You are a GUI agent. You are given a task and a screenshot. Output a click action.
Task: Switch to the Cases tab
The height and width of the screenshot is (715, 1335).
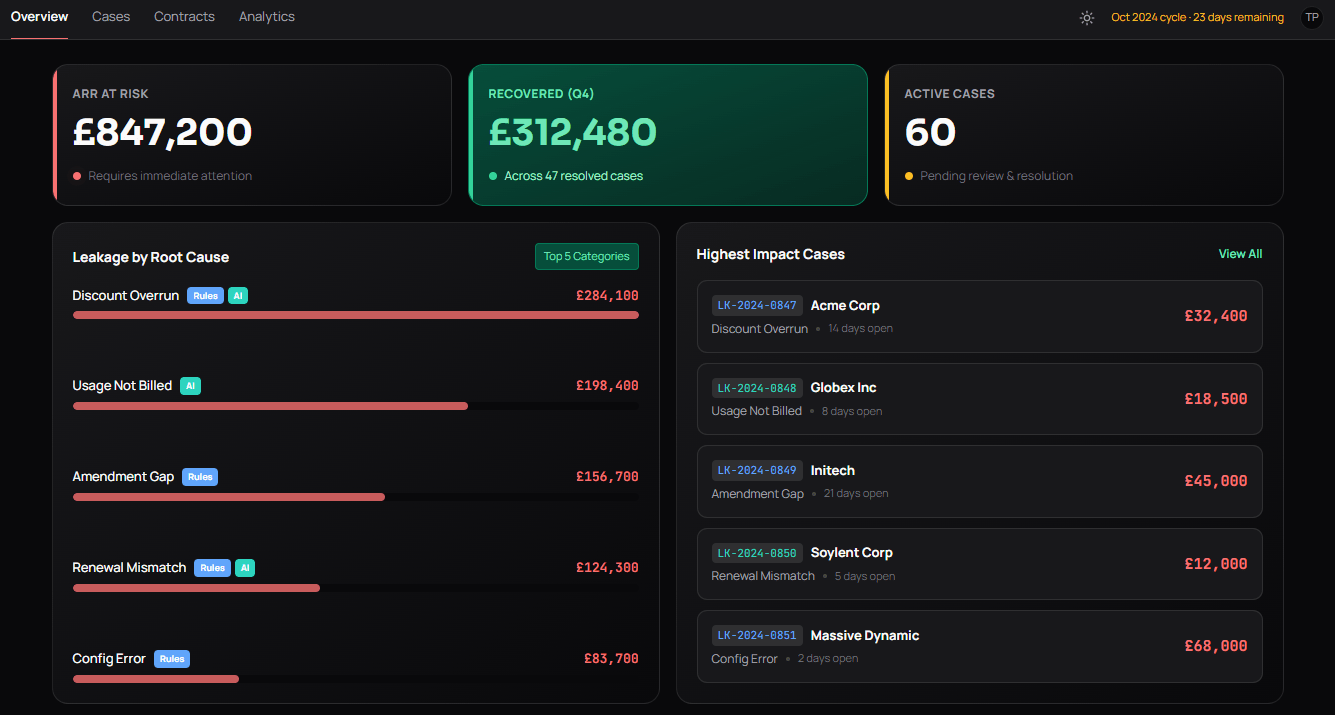pos(111,17)
